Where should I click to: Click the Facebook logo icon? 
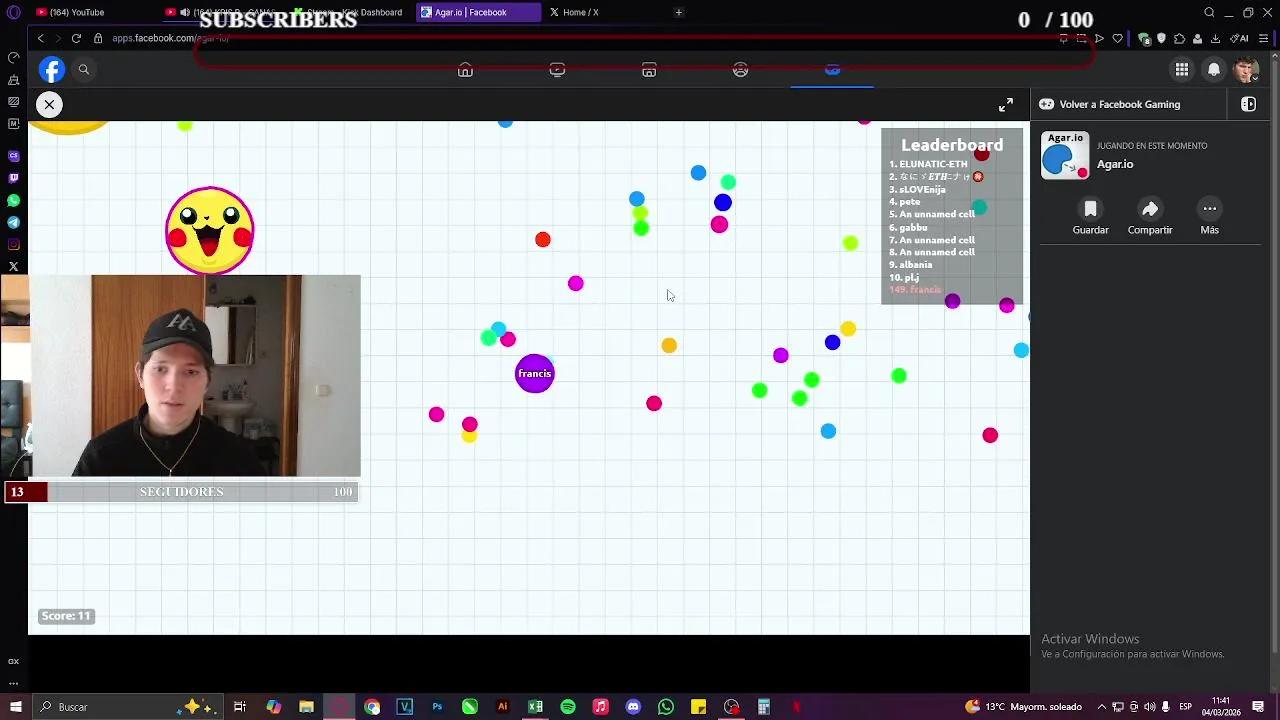point(52,69)
